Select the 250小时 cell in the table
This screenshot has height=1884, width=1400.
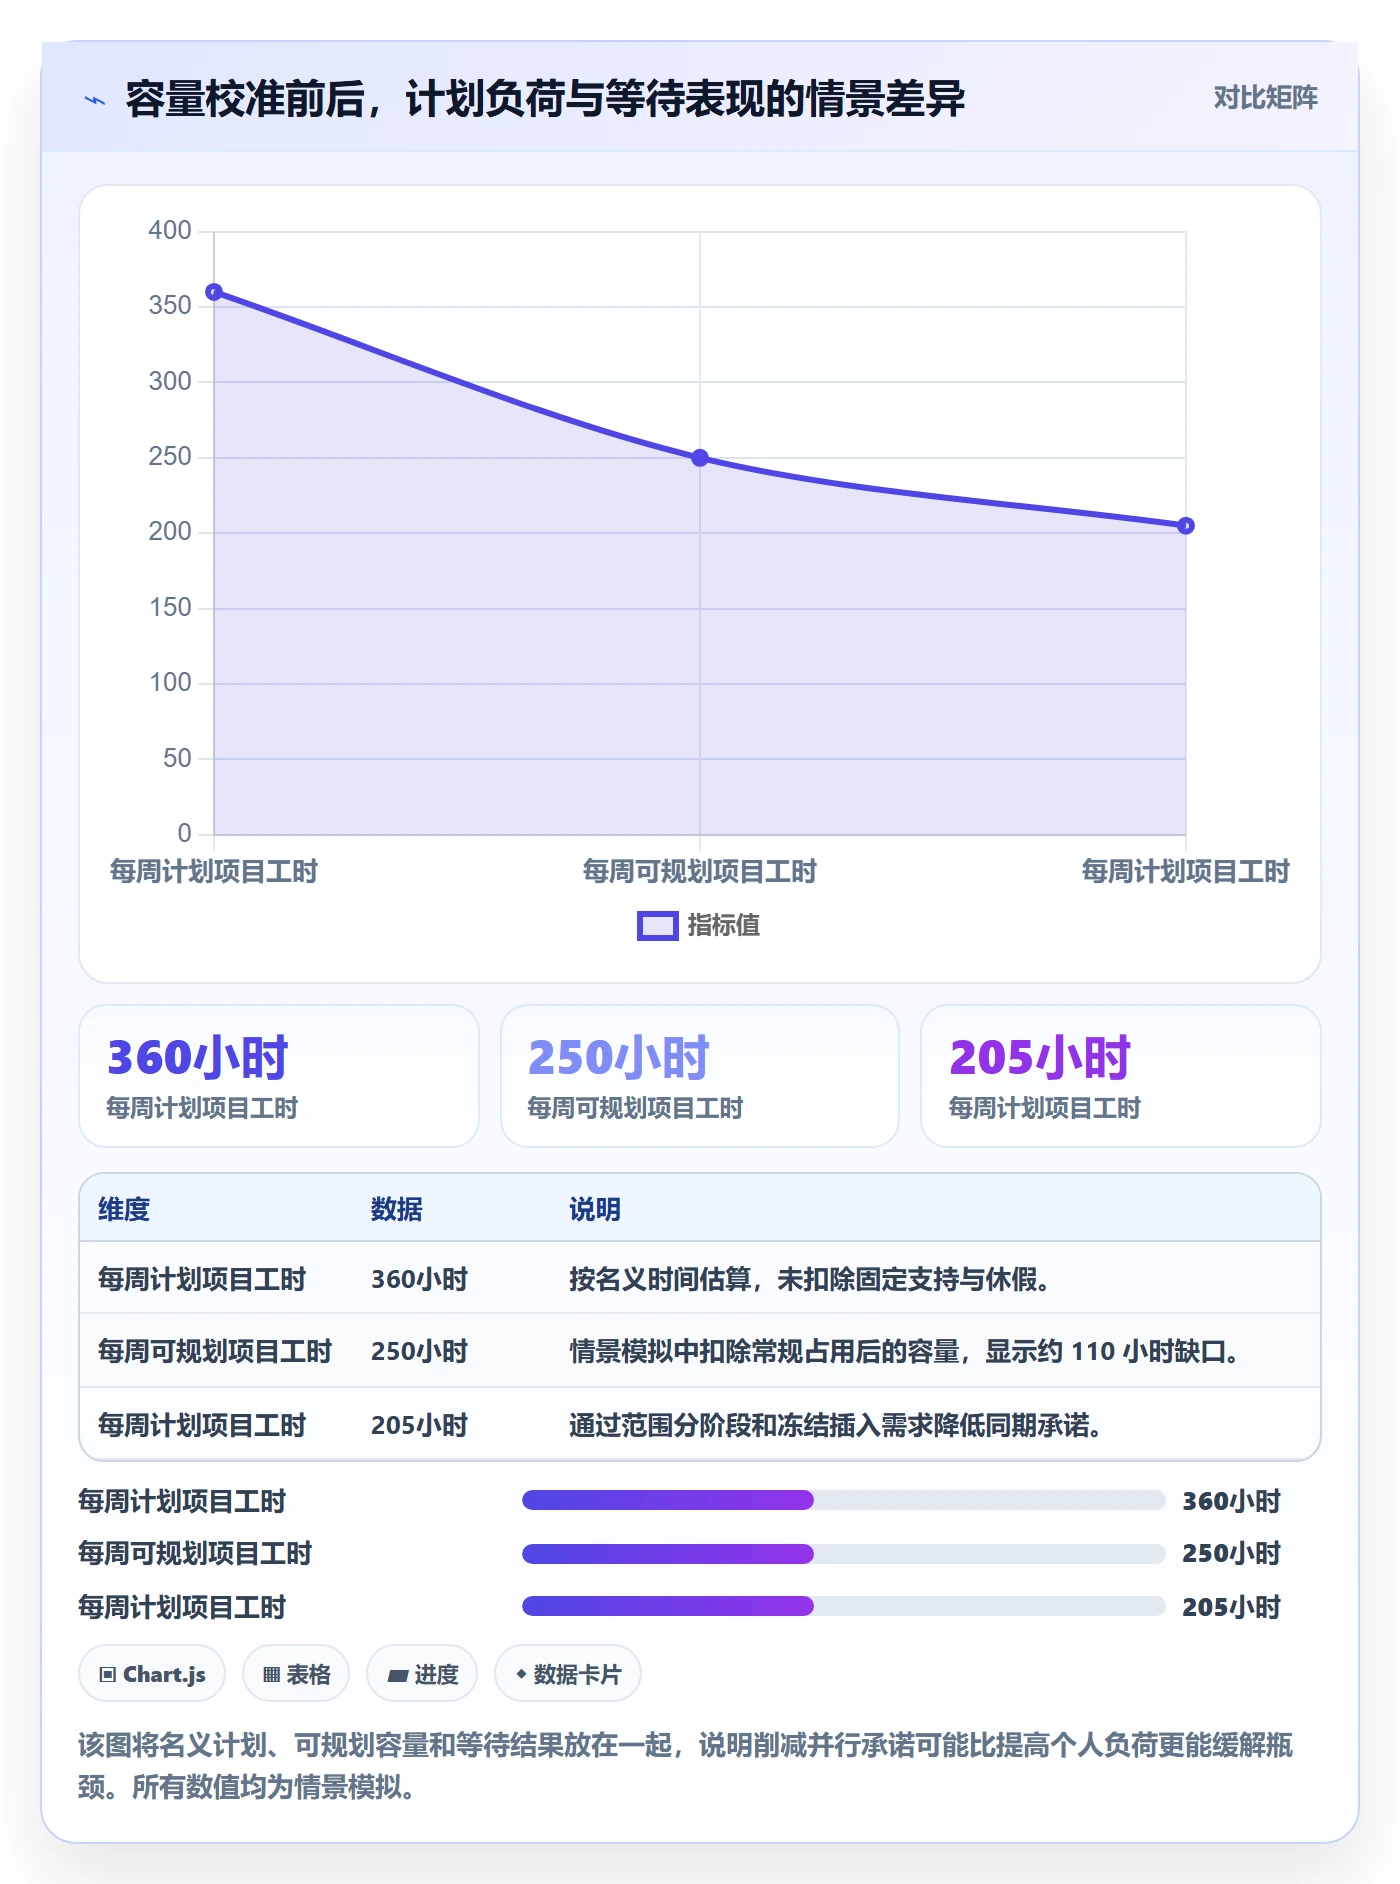420,1352
